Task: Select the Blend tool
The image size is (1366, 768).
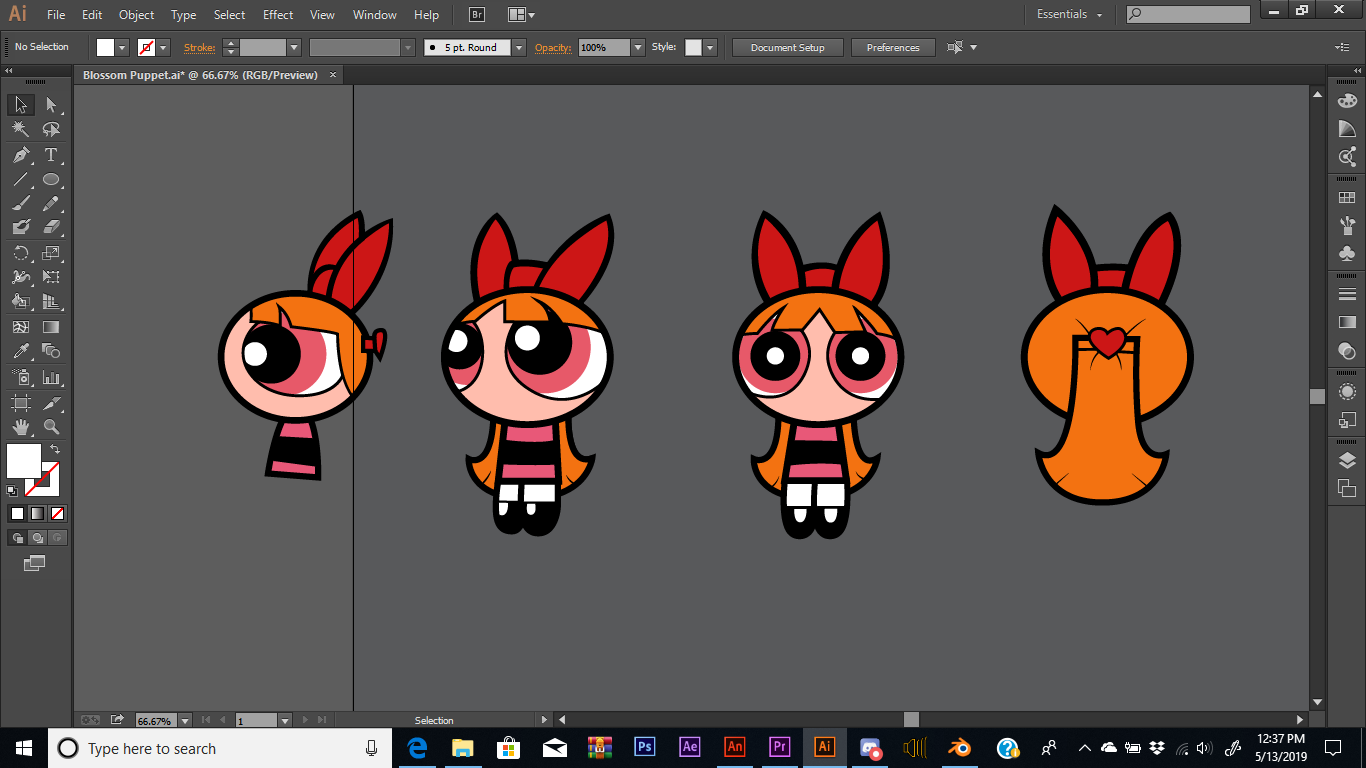Action: (x=51, y=351)
